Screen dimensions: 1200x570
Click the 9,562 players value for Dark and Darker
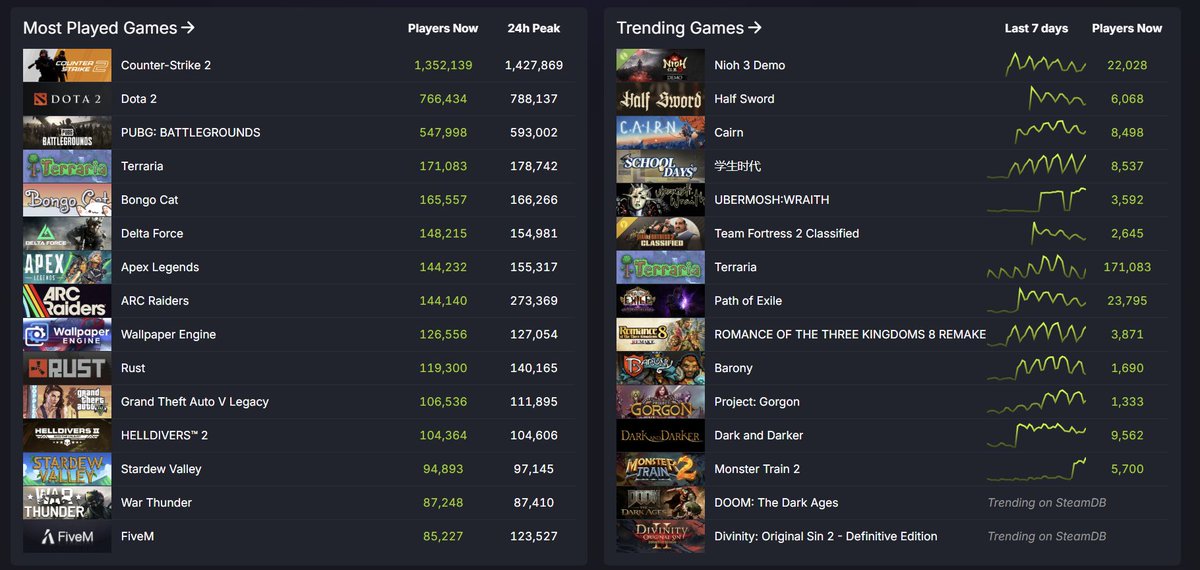[x=1127, y=435]
